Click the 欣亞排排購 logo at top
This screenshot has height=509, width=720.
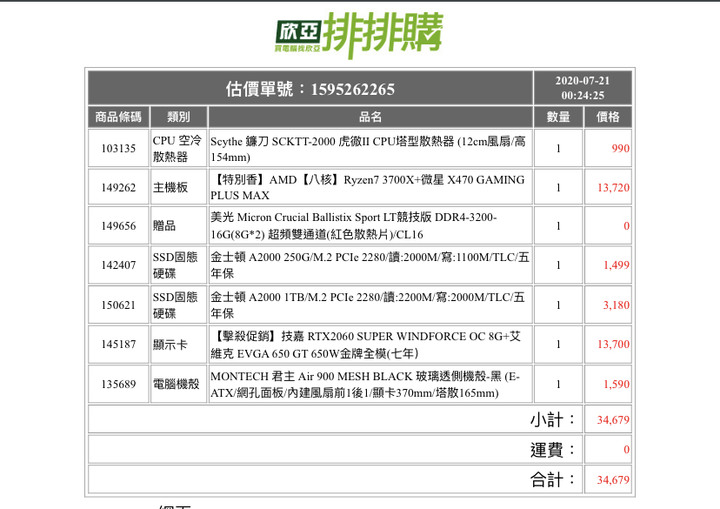click(x=359, y=34)
